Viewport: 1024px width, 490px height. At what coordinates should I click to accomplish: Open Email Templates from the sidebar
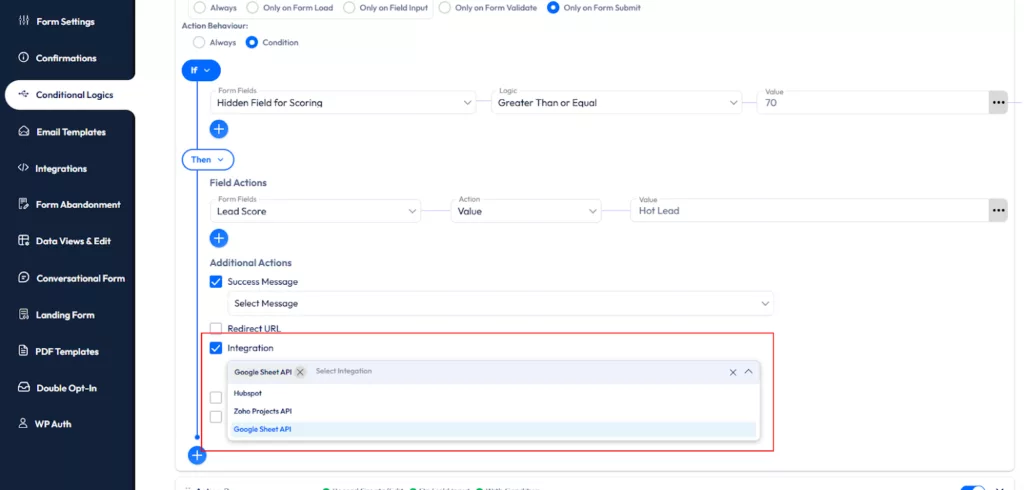(x=70, y=132)
